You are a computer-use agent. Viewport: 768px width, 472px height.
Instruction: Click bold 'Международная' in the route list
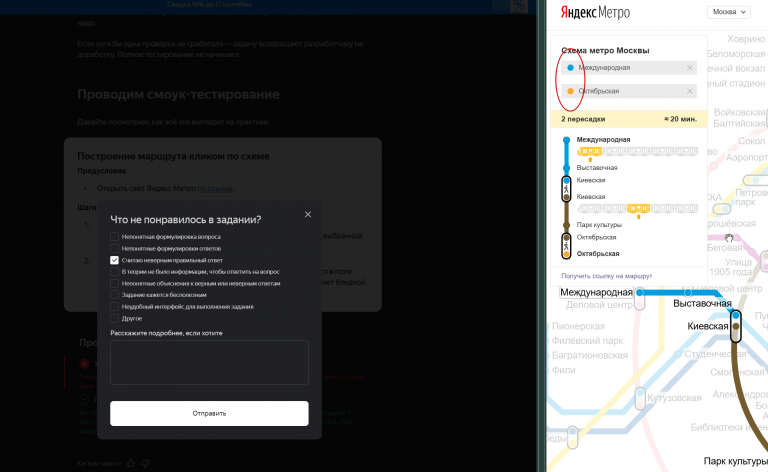(x=603, y=140)
